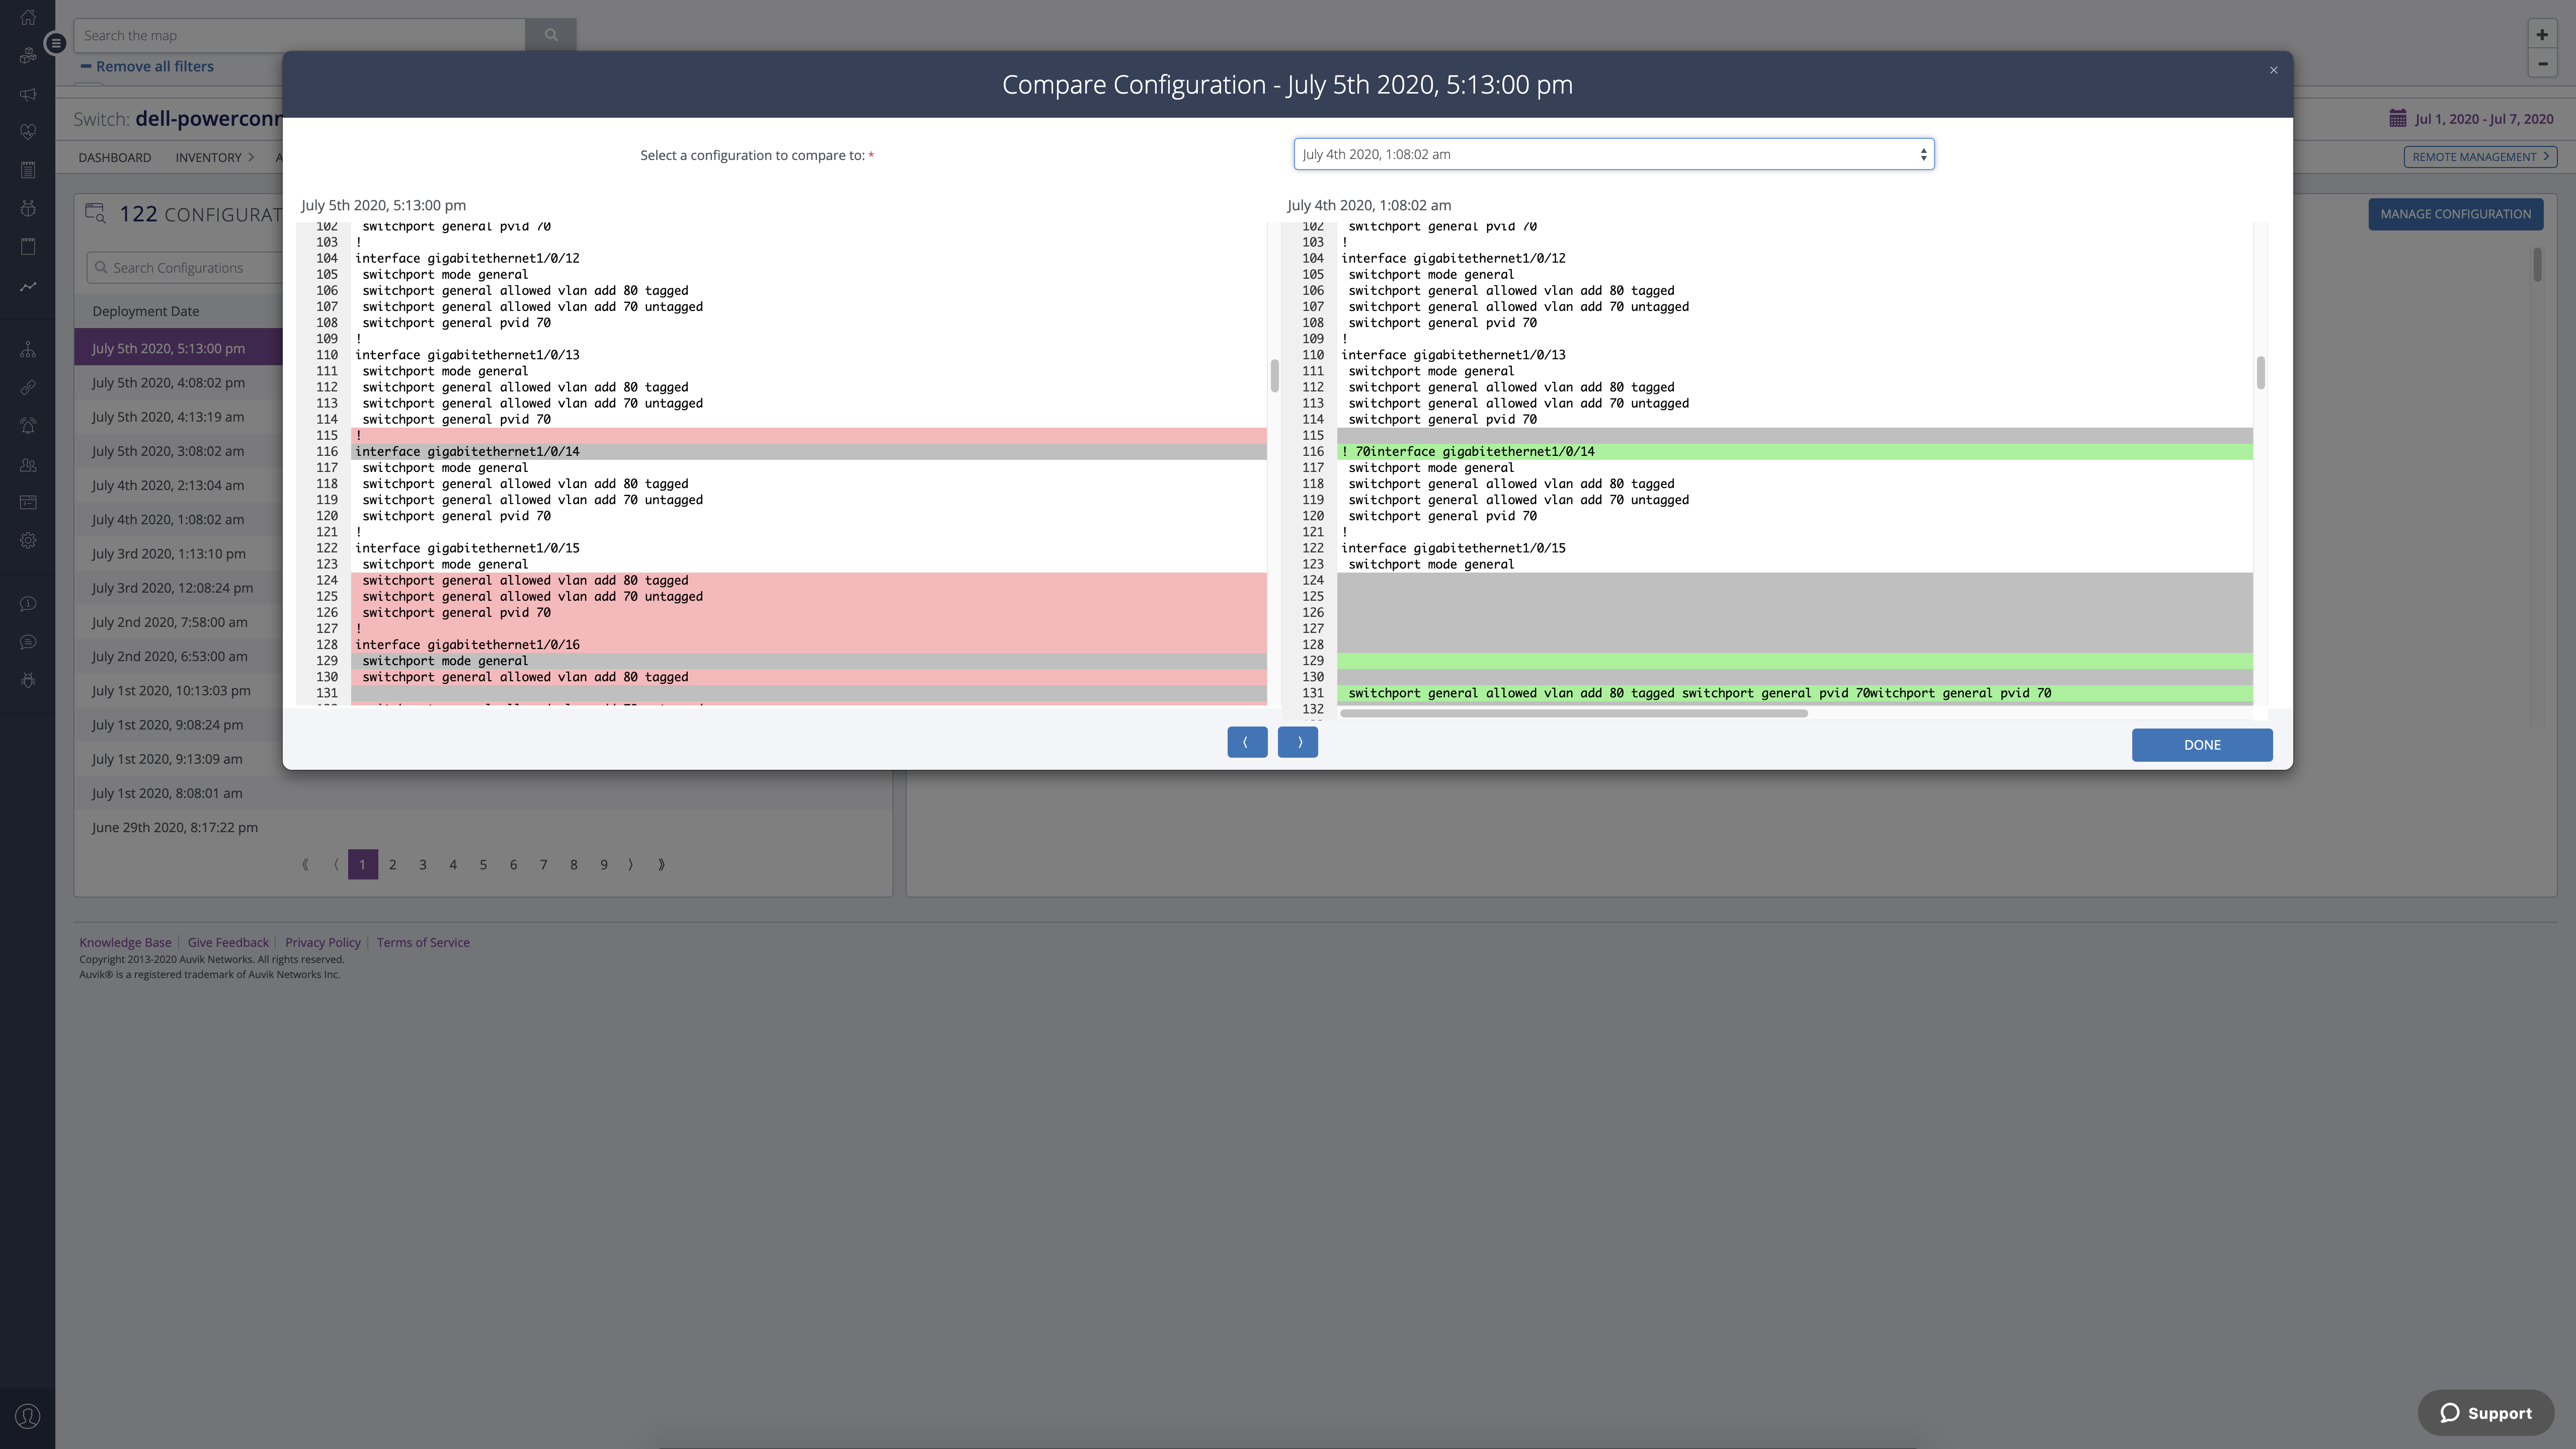Open the REMOTE MANAGEMENT expander

pos(2479,157)
